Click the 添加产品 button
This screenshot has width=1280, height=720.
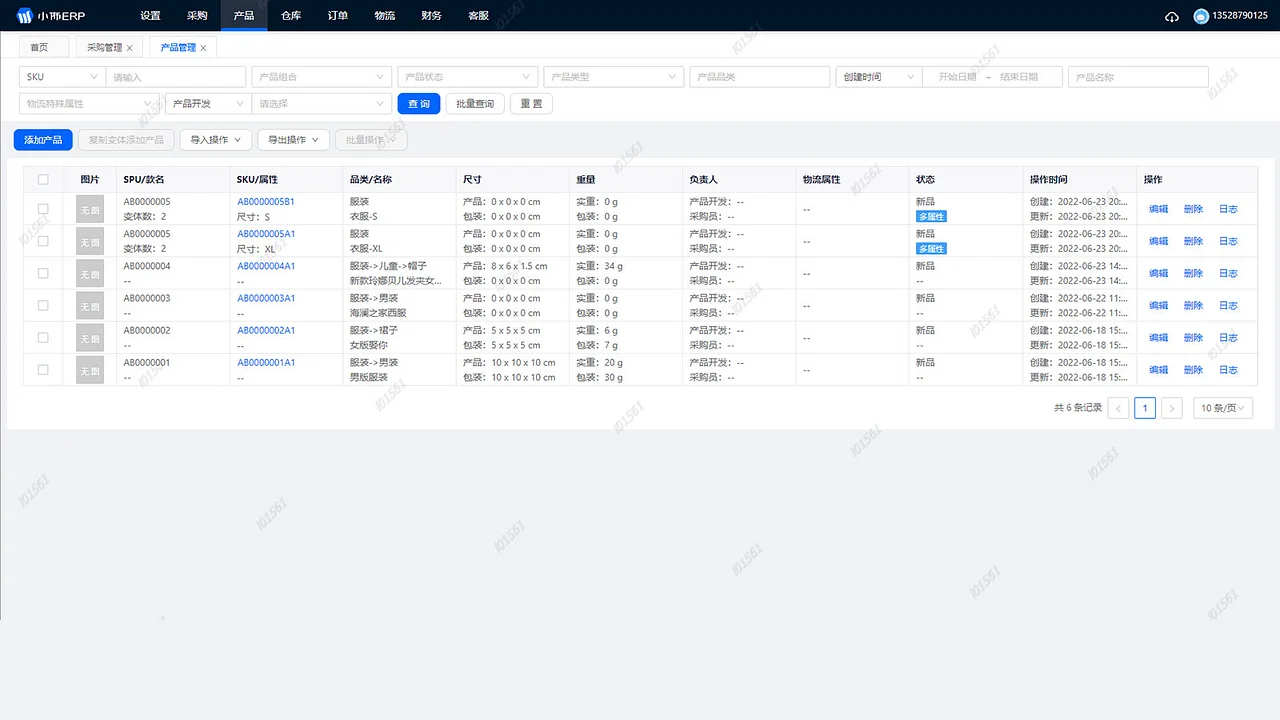(42, 140)
